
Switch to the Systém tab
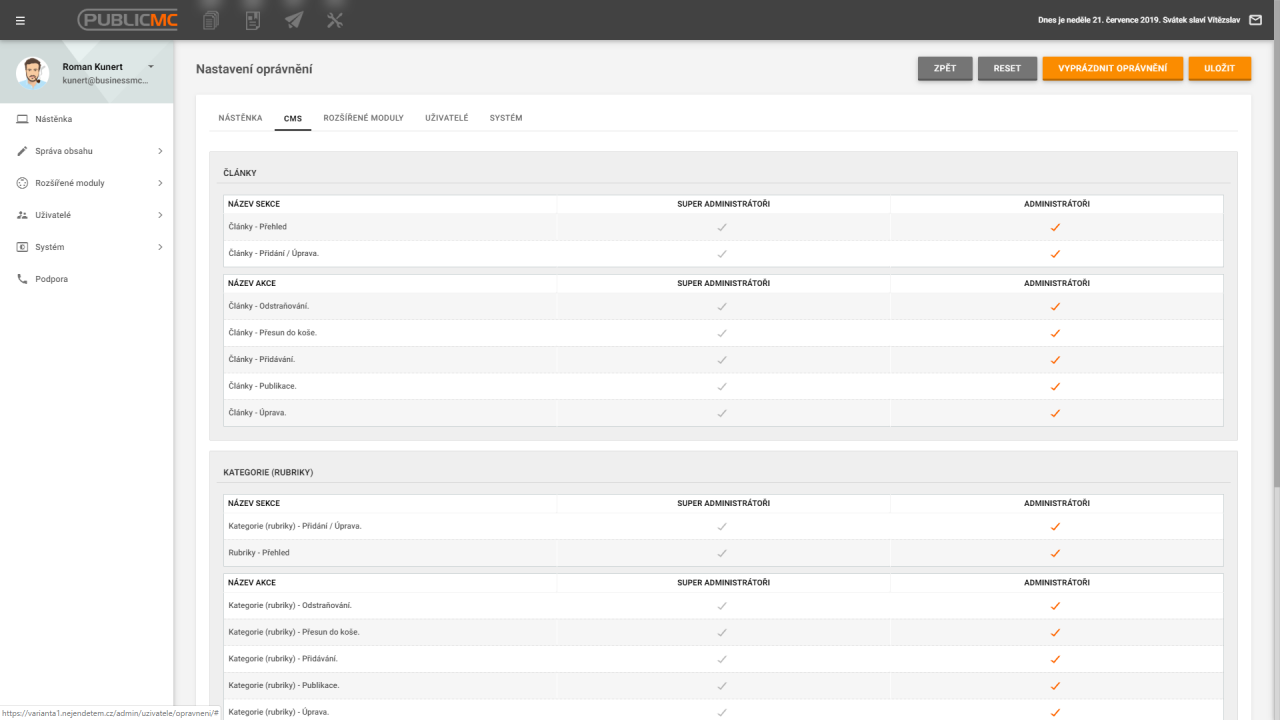coord(505,118)
